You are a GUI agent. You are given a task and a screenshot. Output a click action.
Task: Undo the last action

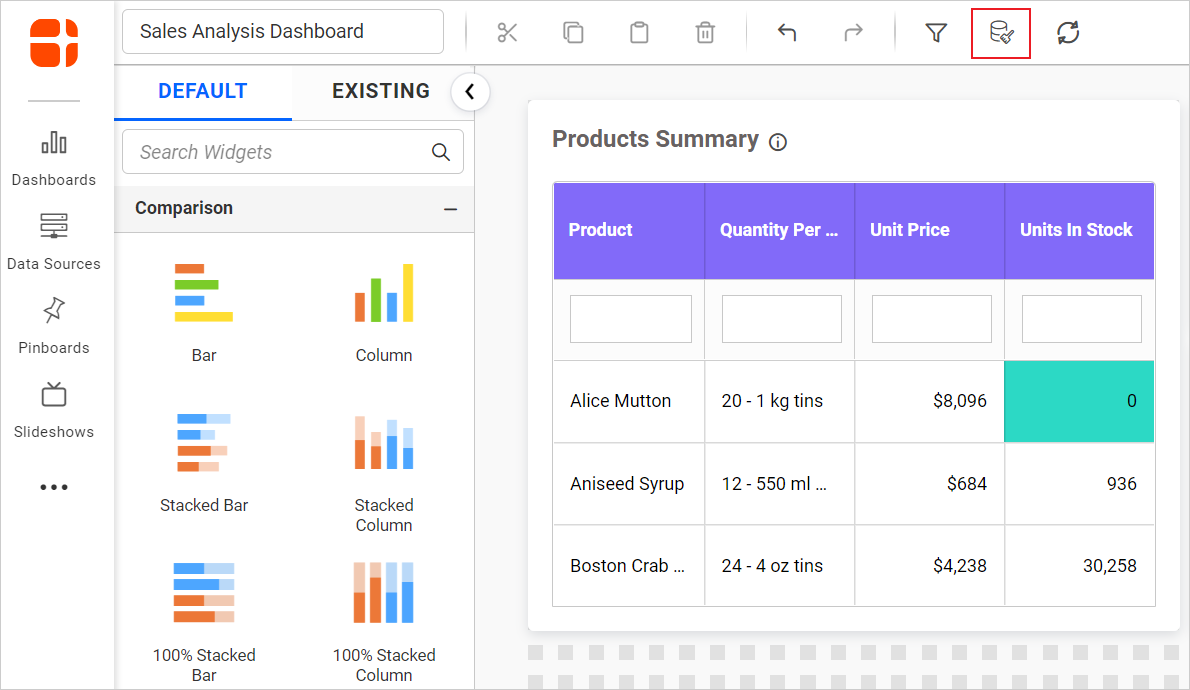[787, 33]
